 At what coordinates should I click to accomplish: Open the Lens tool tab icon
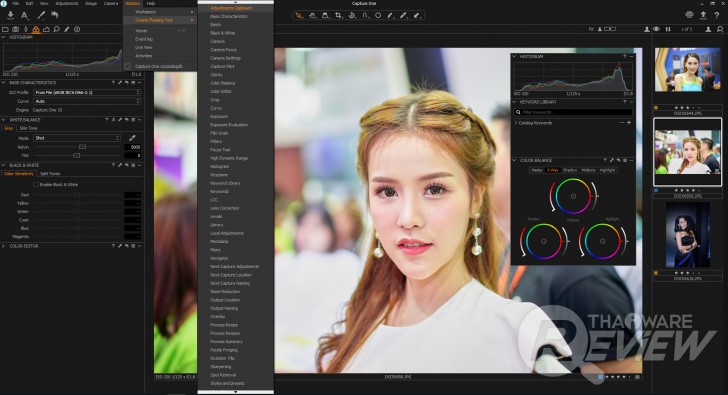point(26,29)
